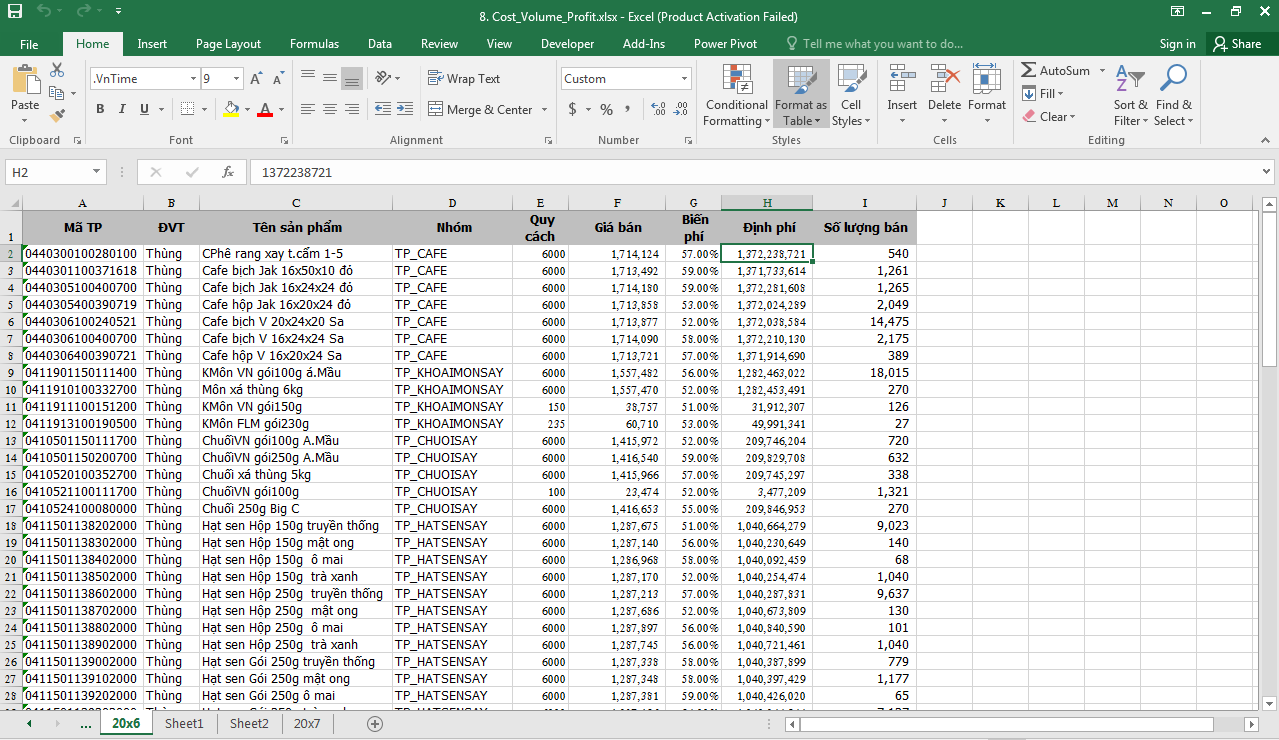
Task: Toggle Italic formatting
Action: [x=122, y=110]
